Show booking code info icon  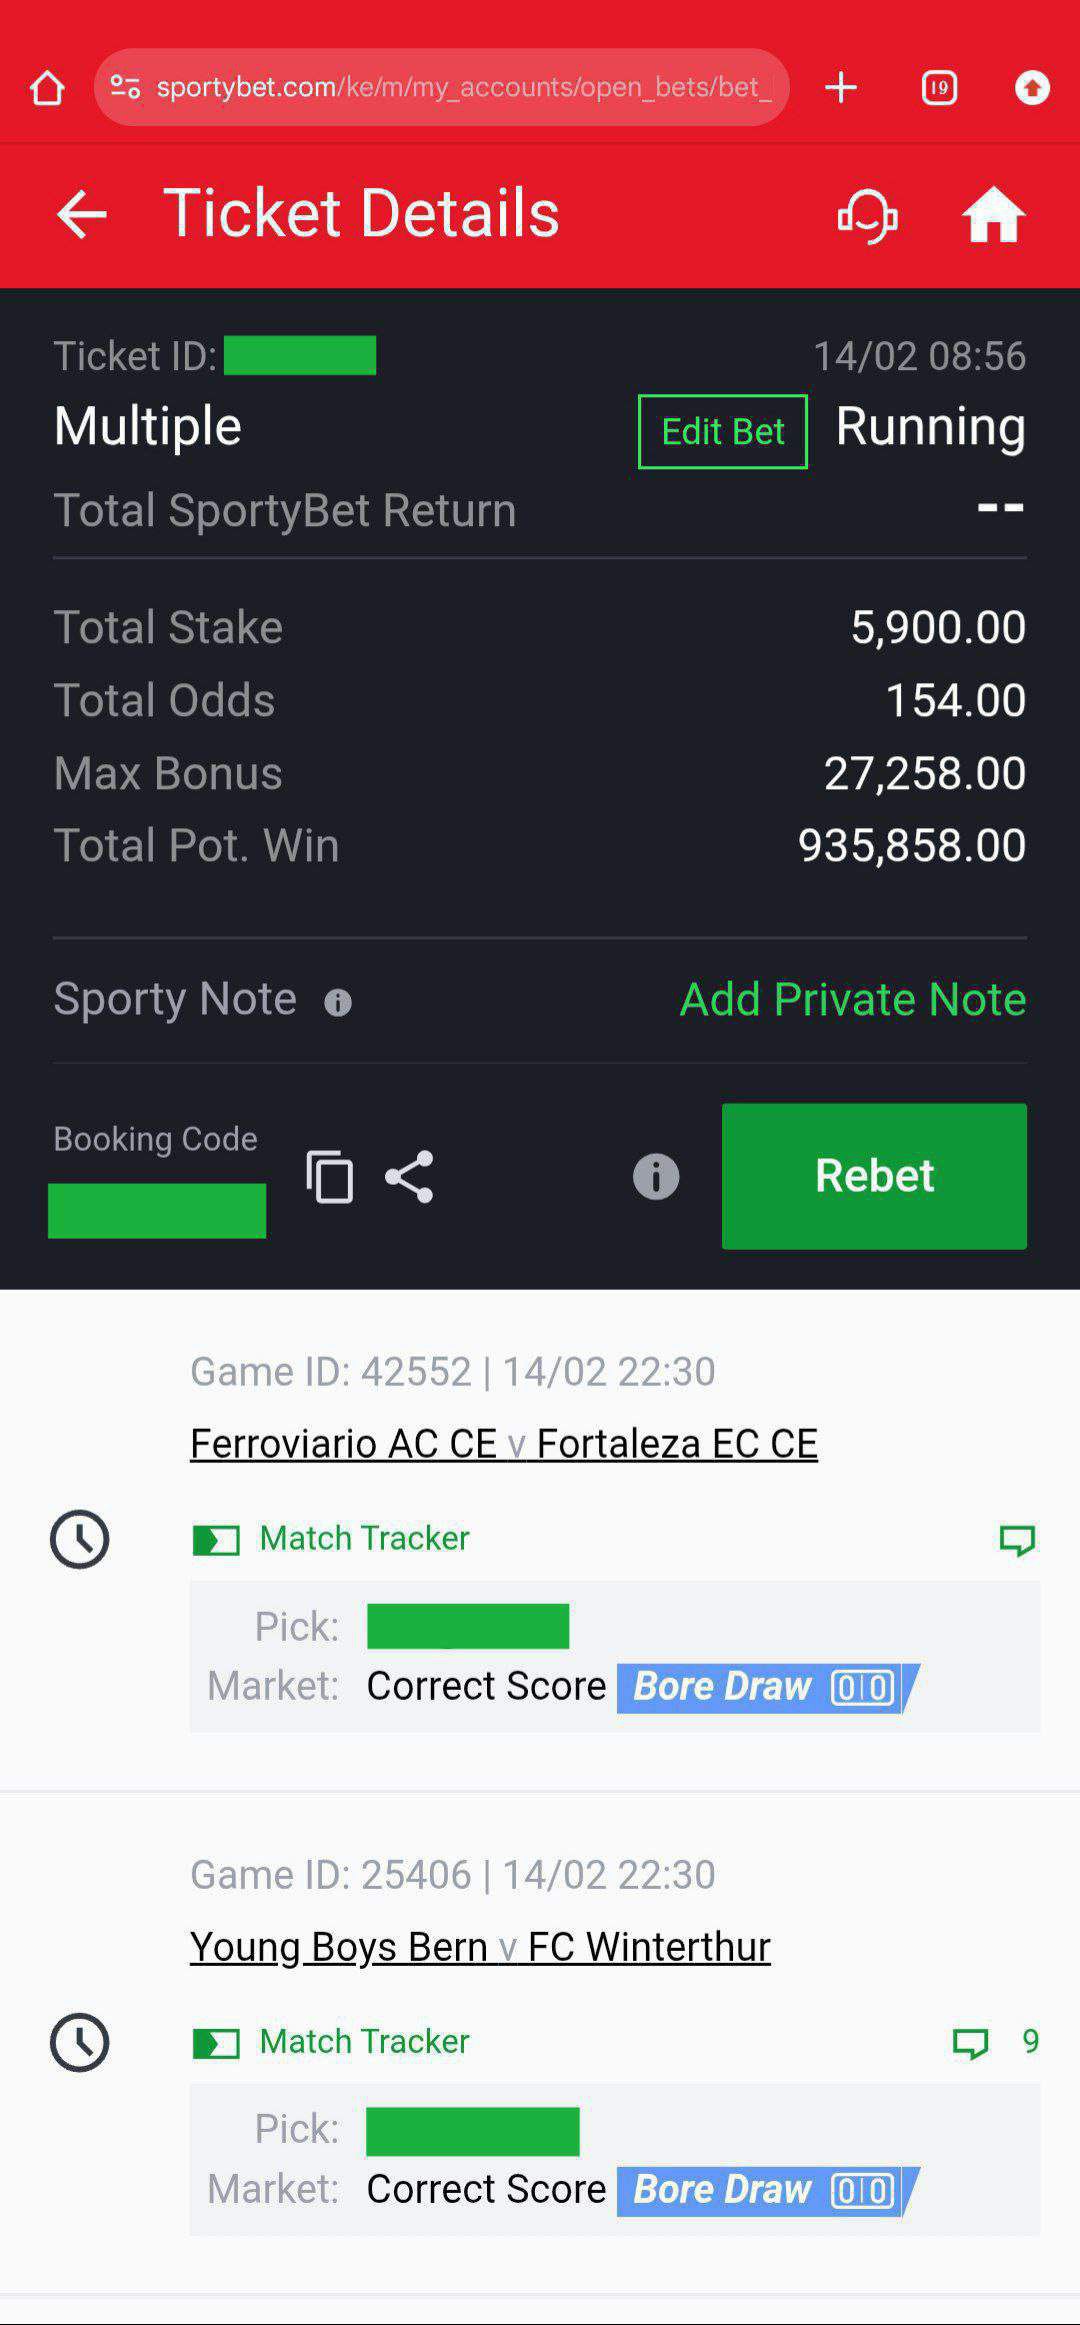tap(656, 1176)
